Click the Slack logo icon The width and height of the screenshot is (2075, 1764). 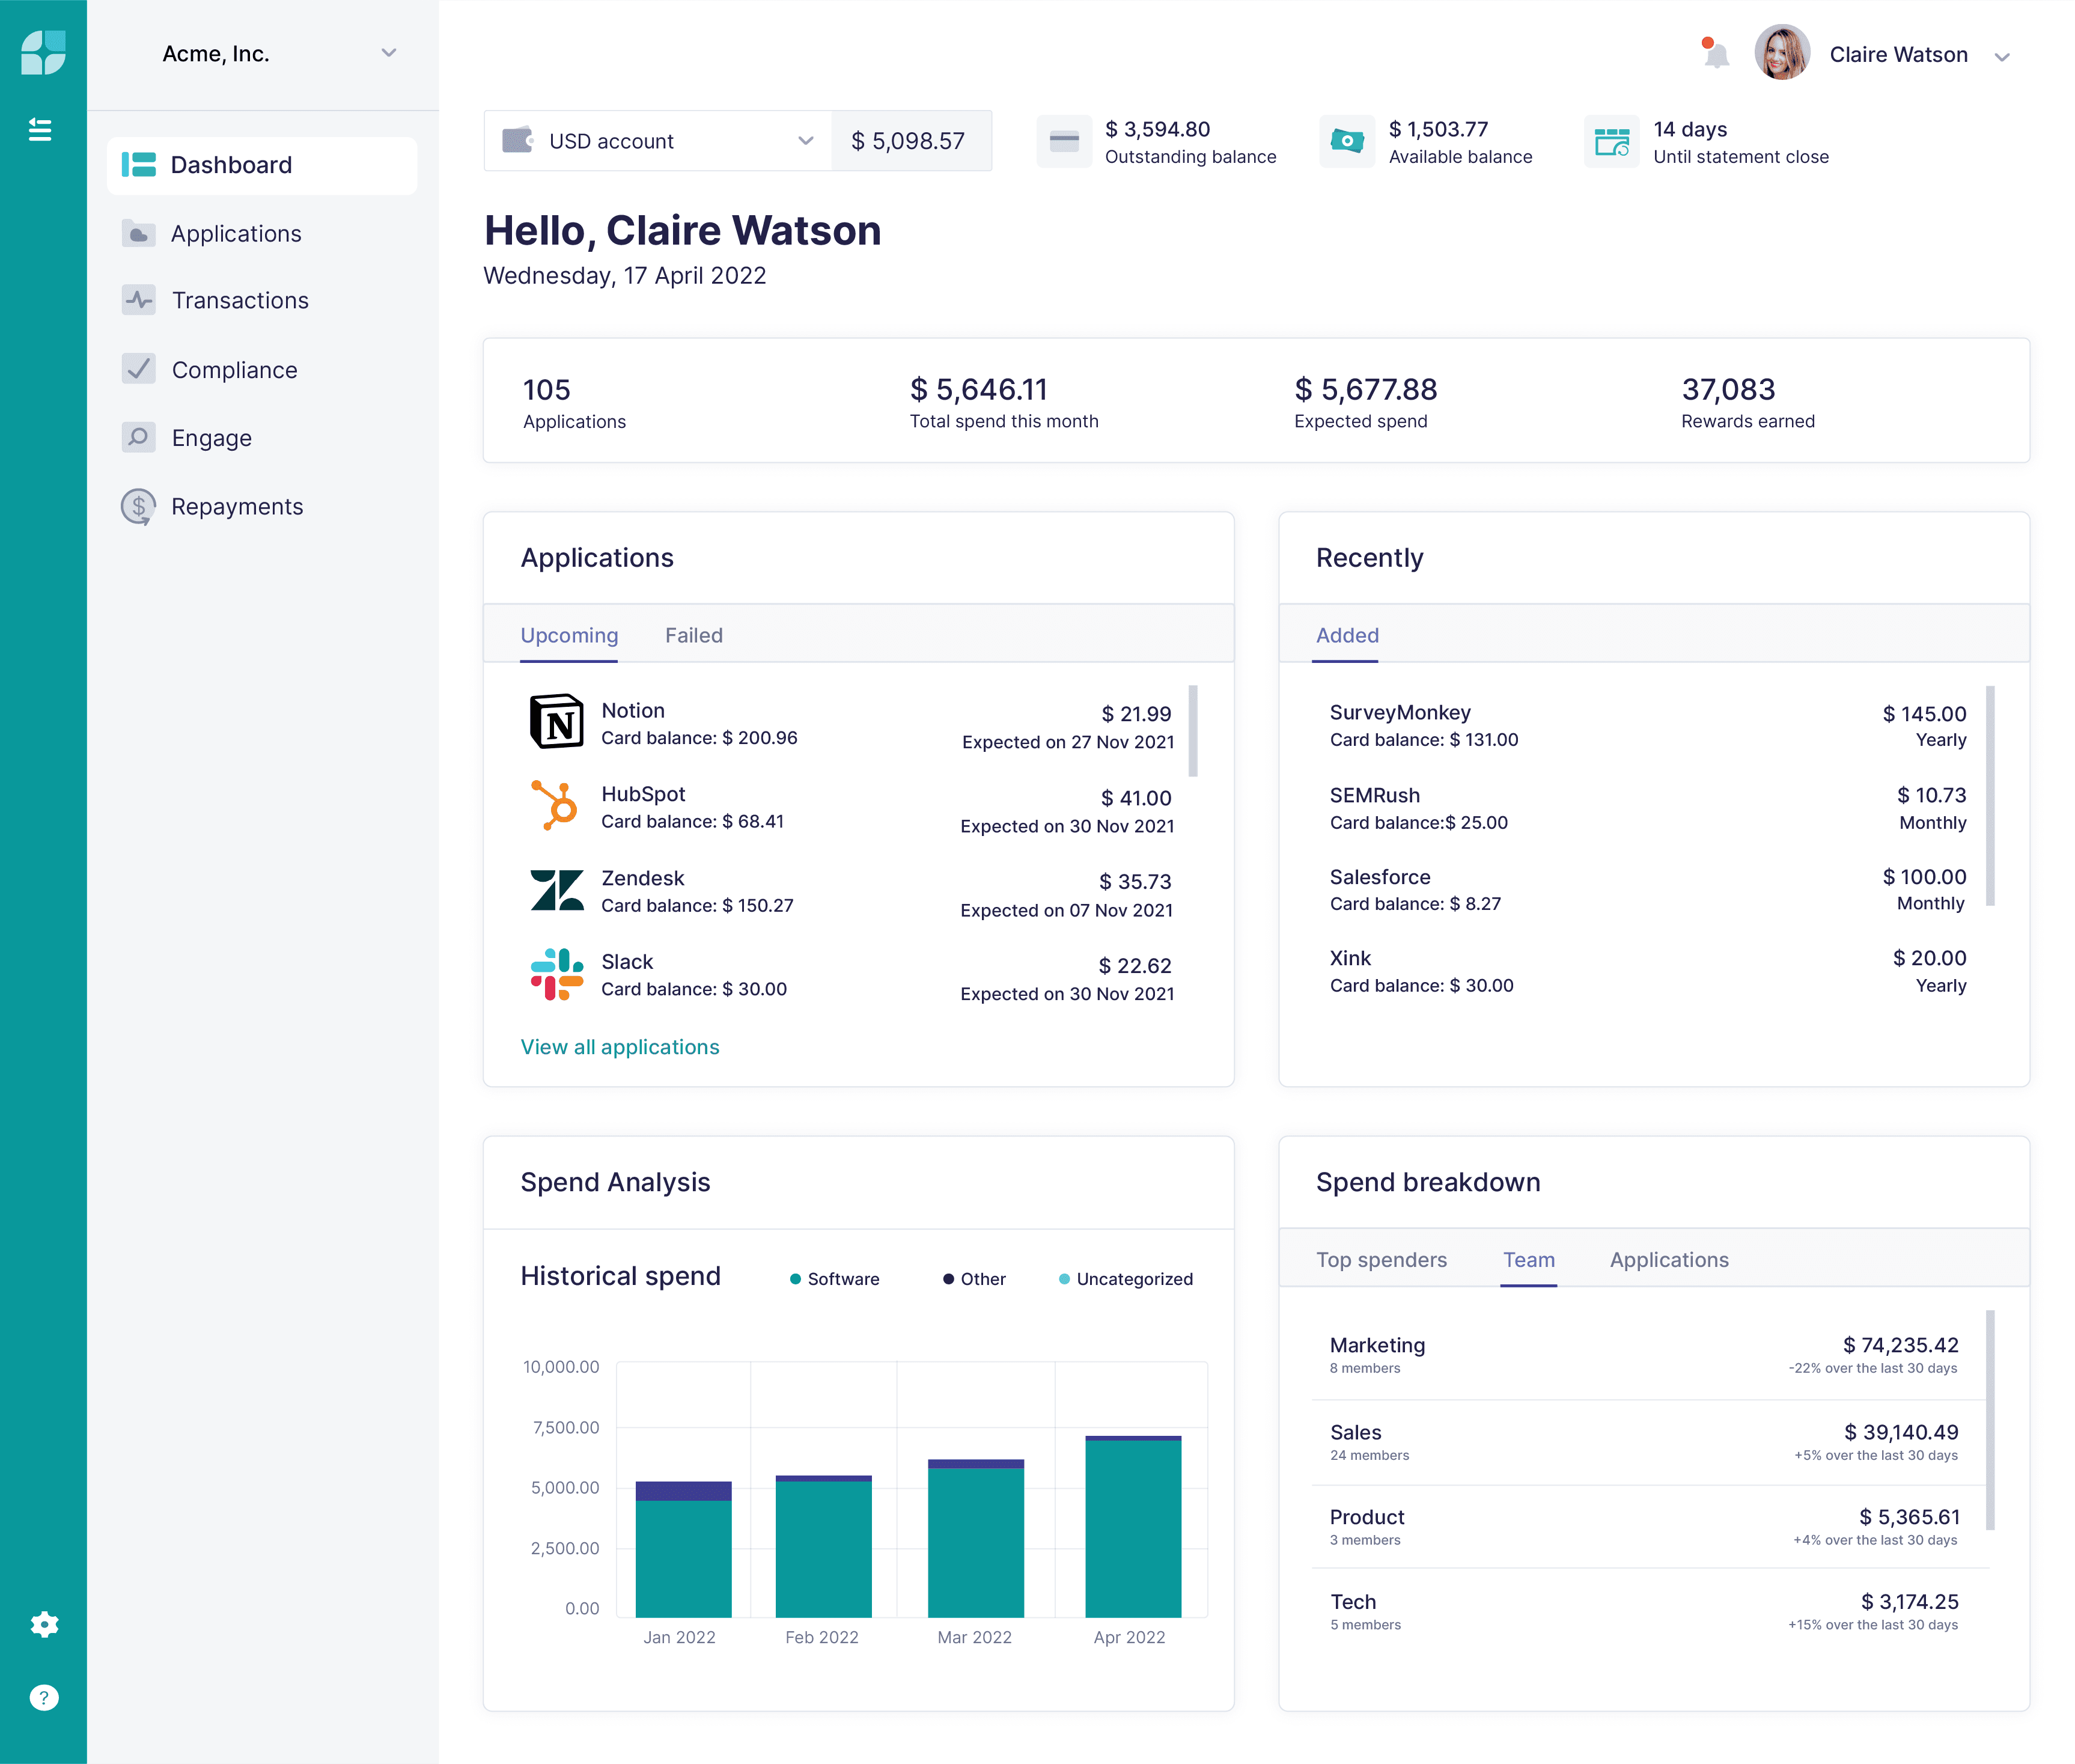[556, 974]
